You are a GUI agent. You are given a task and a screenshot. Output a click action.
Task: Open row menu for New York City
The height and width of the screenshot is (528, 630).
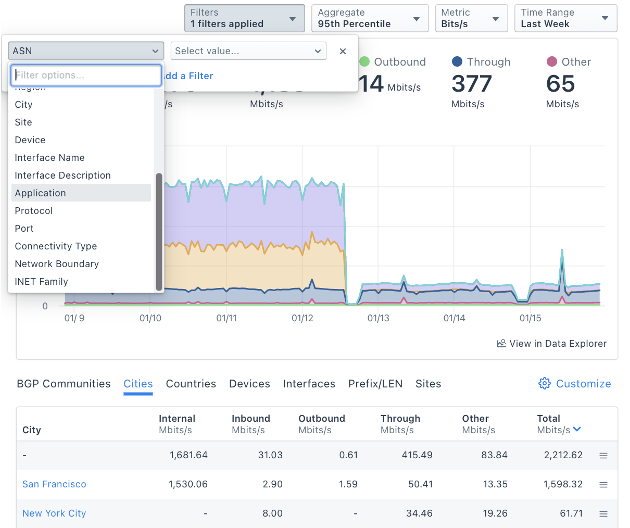pos(603,513)
